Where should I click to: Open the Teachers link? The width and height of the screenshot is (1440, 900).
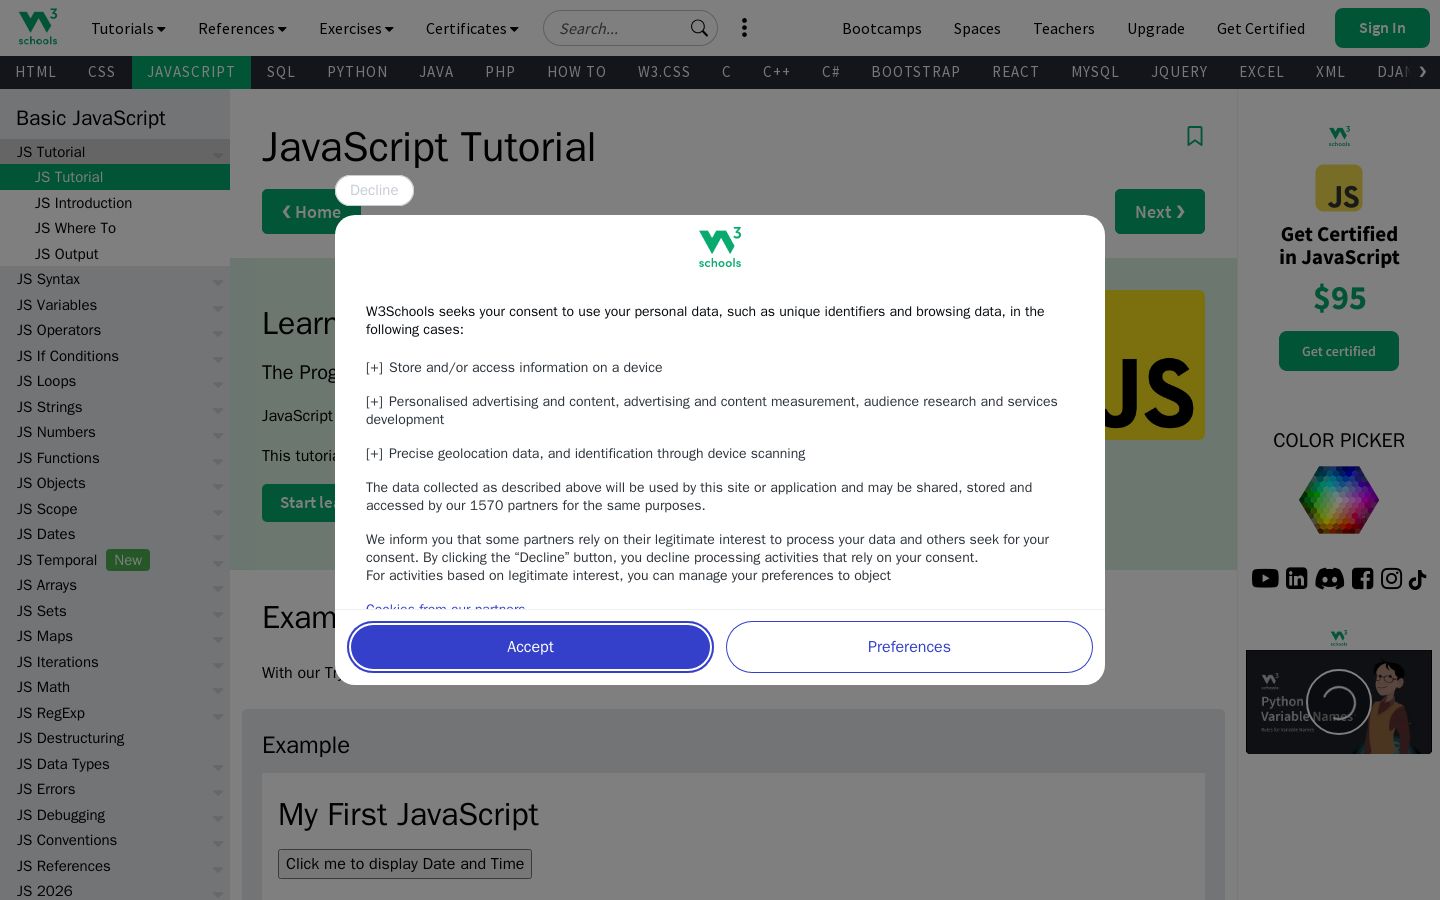(1064, 28)
